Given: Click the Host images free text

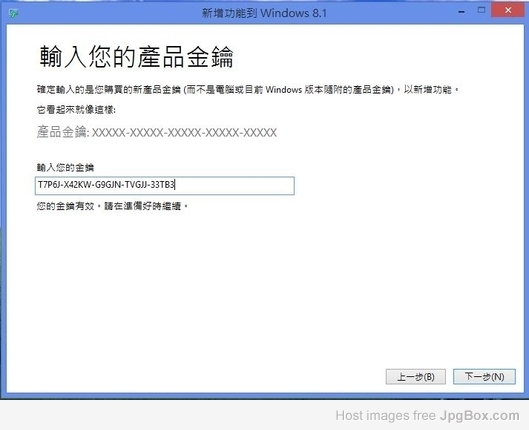Looking at the screenshot, I should pyautogui.click(x=386, y=415).
